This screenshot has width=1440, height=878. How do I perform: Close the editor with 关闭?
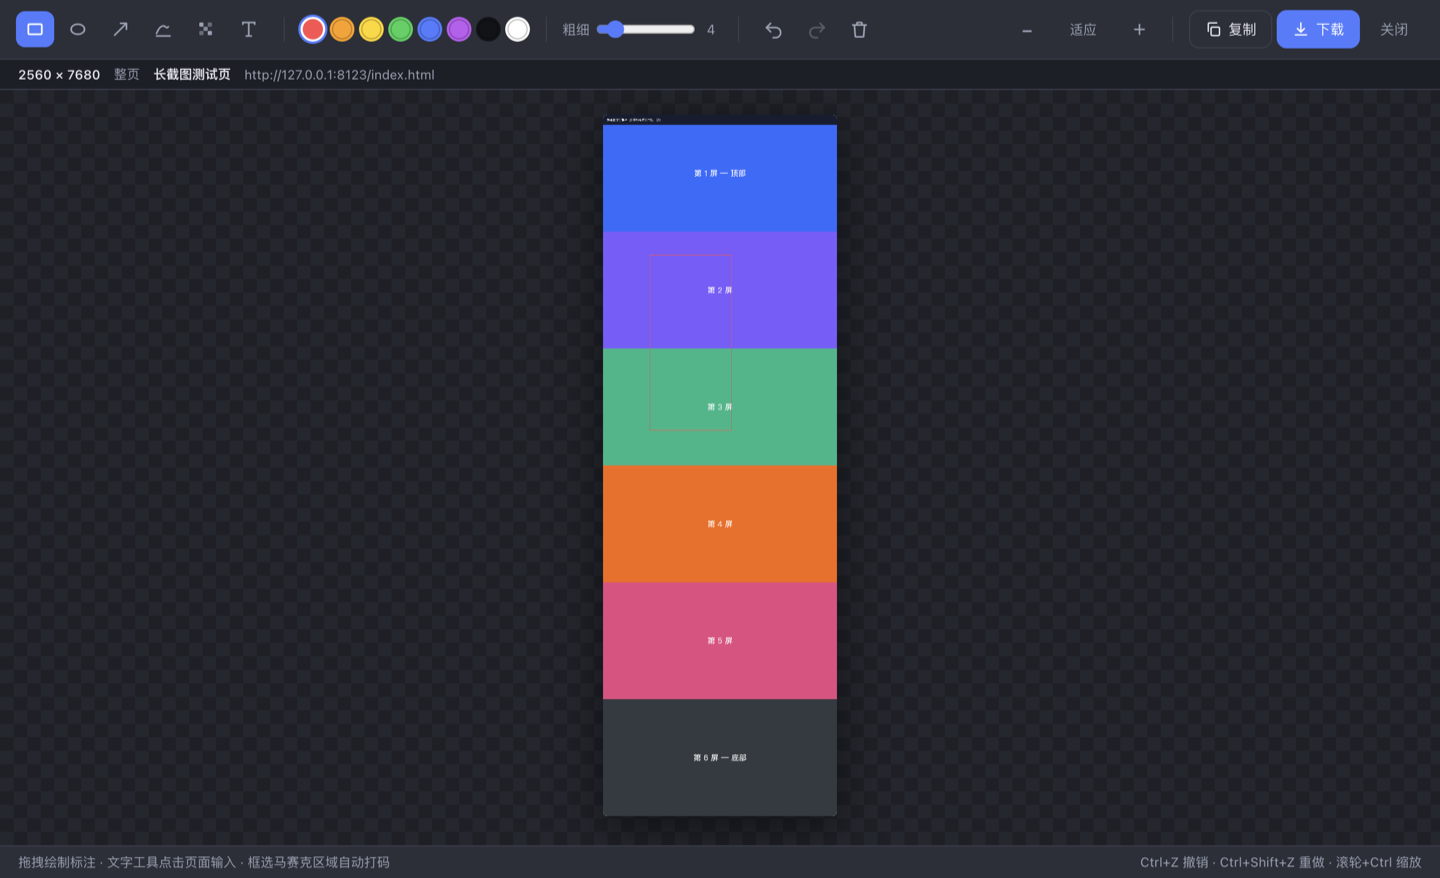[x=1394, y=30]
